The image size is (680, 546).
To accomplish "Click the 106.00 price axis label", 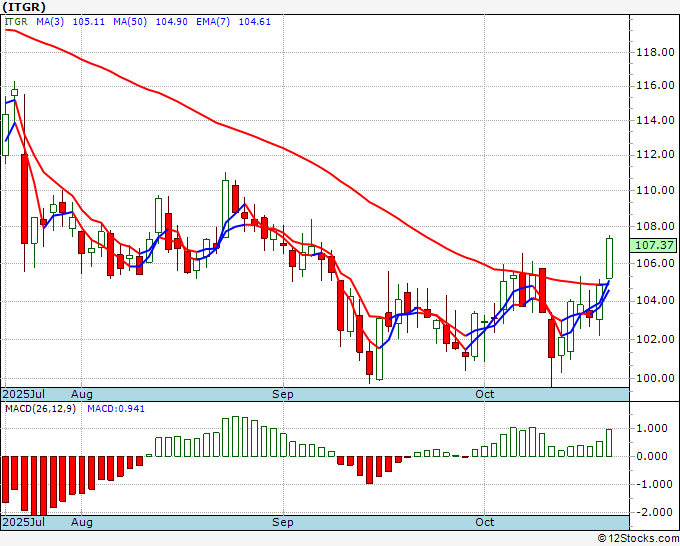I will click(655, 263).
